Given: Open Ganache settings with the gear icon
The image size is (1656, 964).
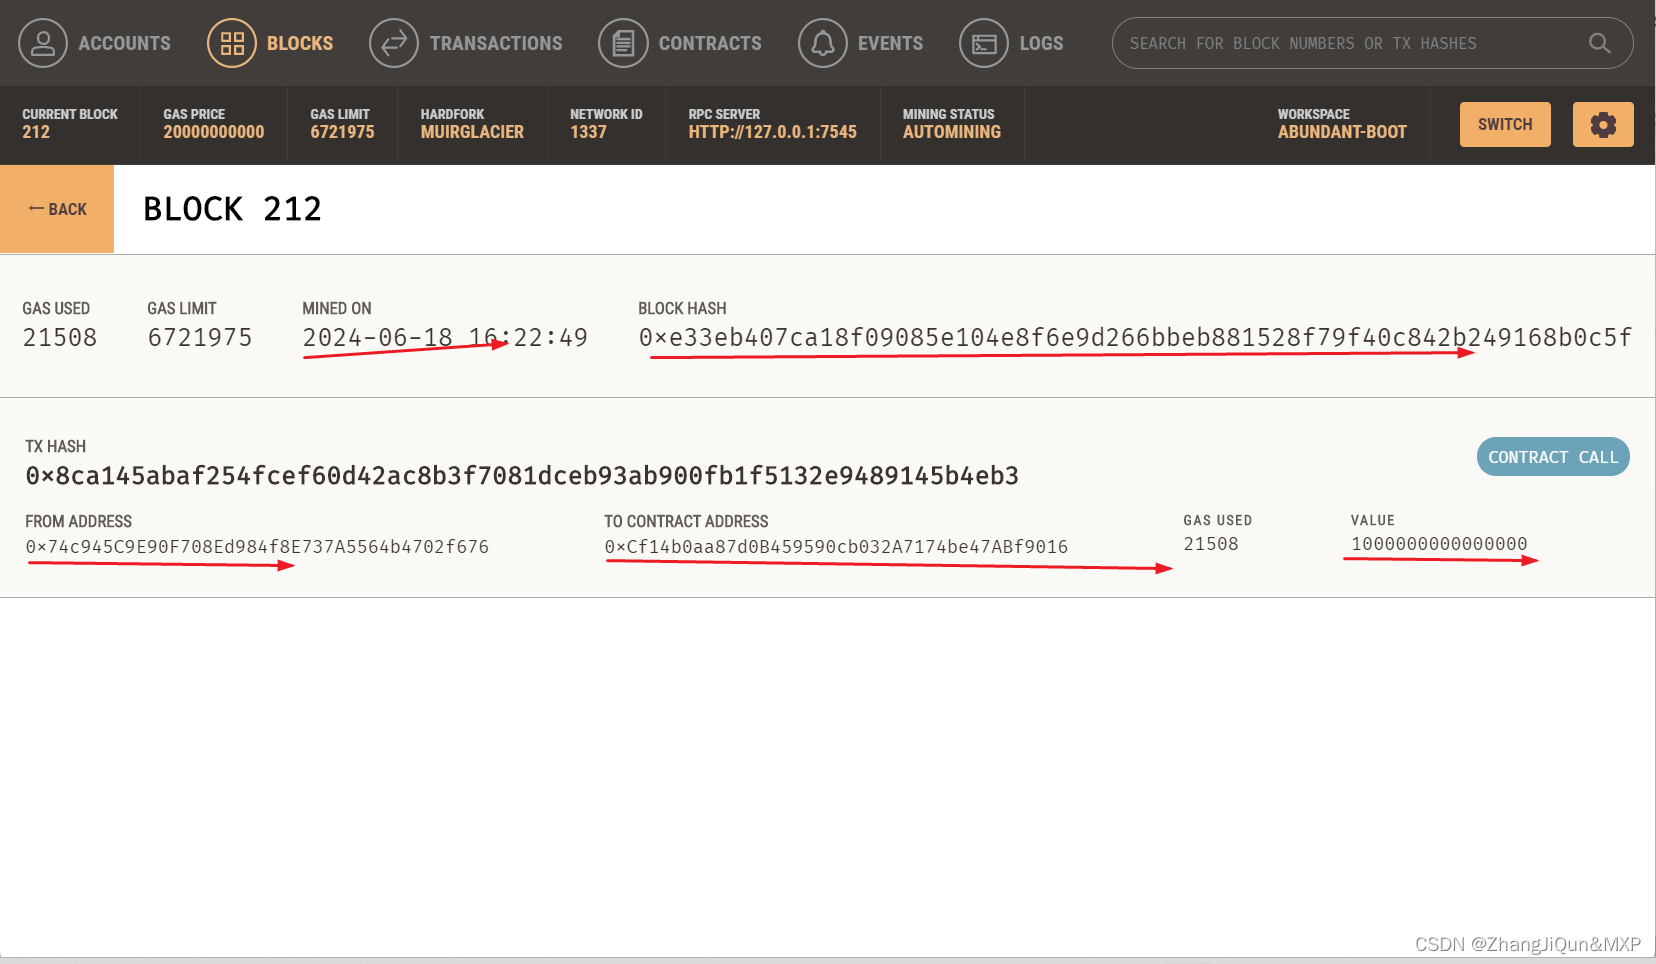Looking at the screenshot, I should [x=1603, y=124].
